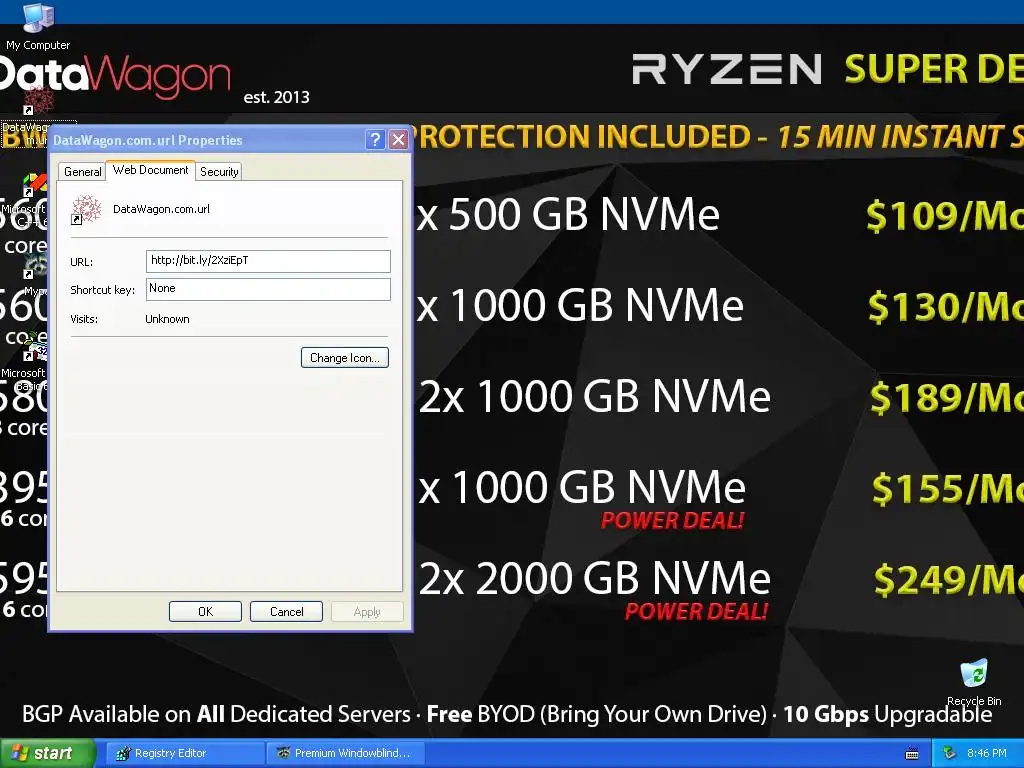Switch to the General tab

pyautogui.click(x=82, y=172)
